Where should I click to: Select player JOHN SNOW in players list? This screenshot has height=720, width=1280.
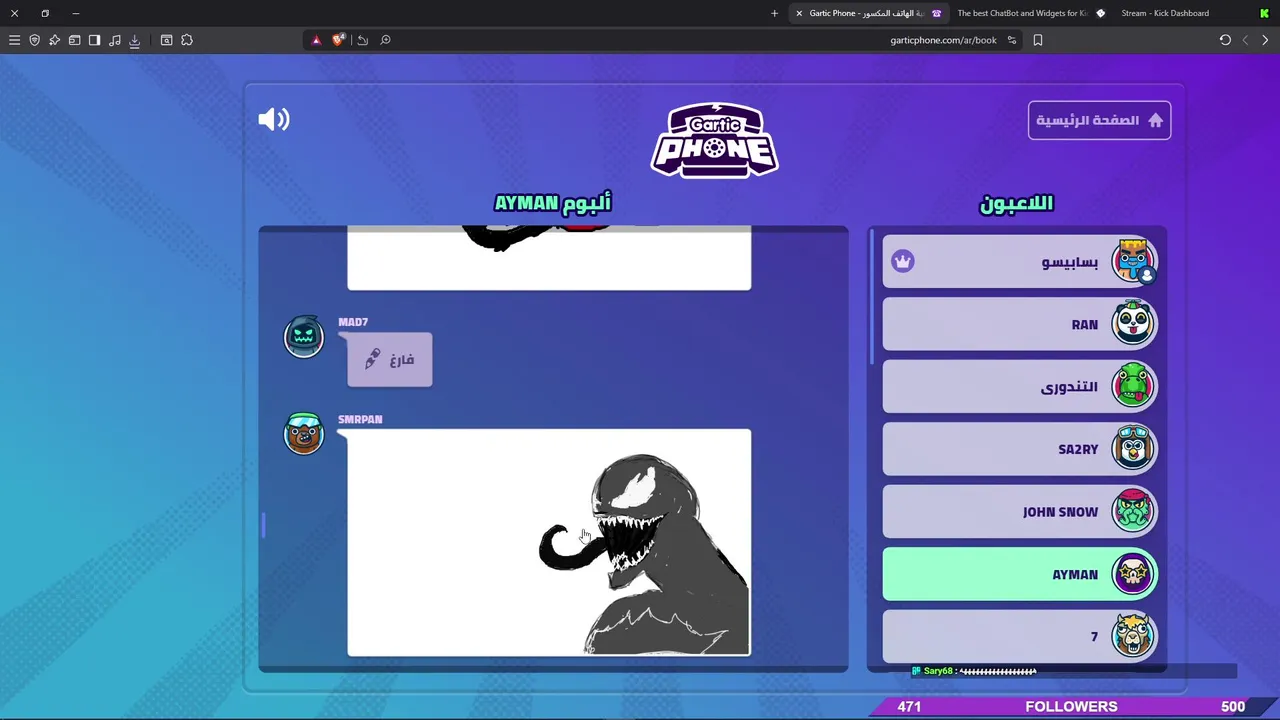(x=1020, y=512)
